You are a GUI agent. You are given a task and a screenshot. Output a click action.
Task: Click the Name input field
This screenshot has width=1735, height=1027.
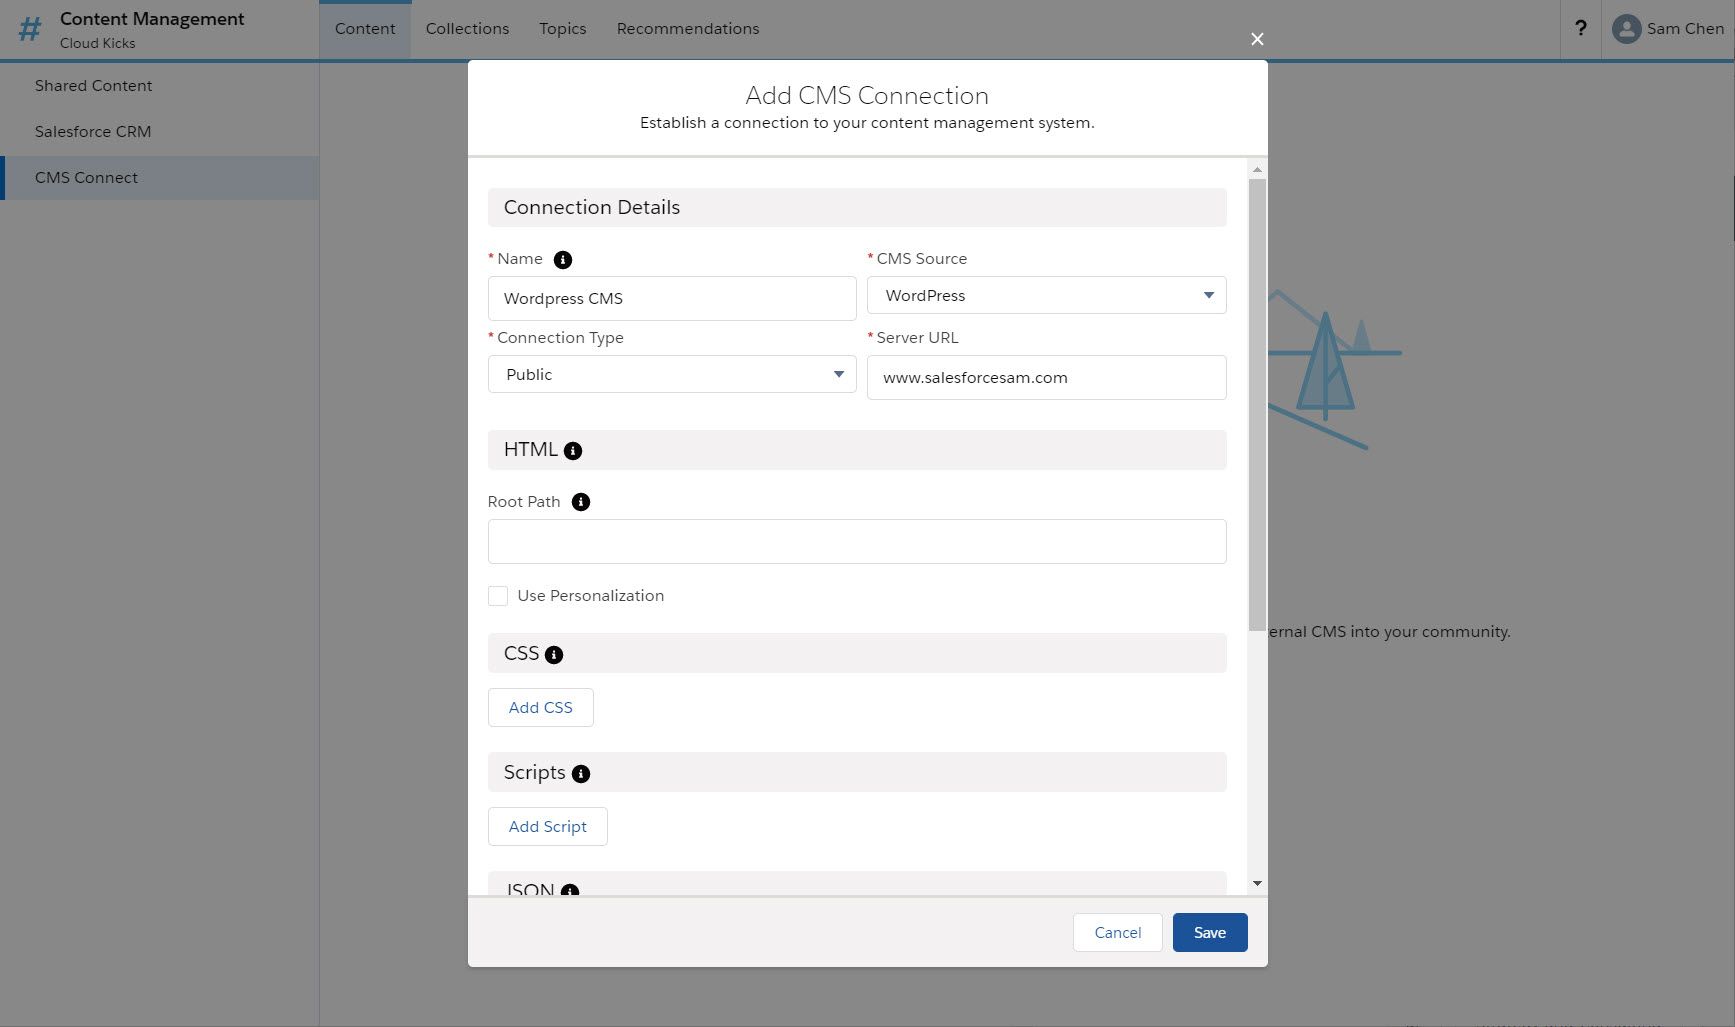coord(672,299)
